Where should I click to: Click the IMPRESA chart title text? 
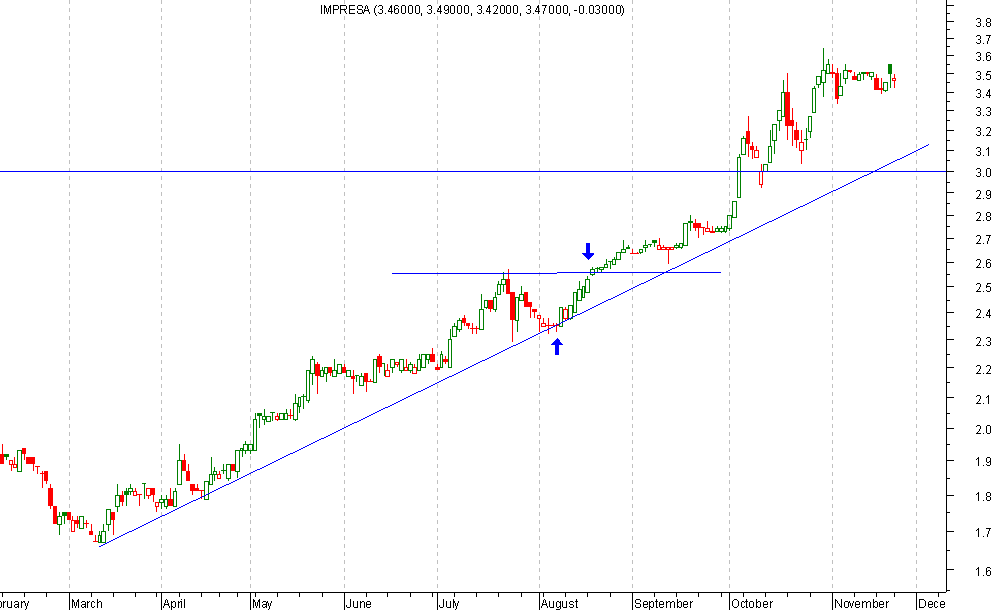click(472, 10)
